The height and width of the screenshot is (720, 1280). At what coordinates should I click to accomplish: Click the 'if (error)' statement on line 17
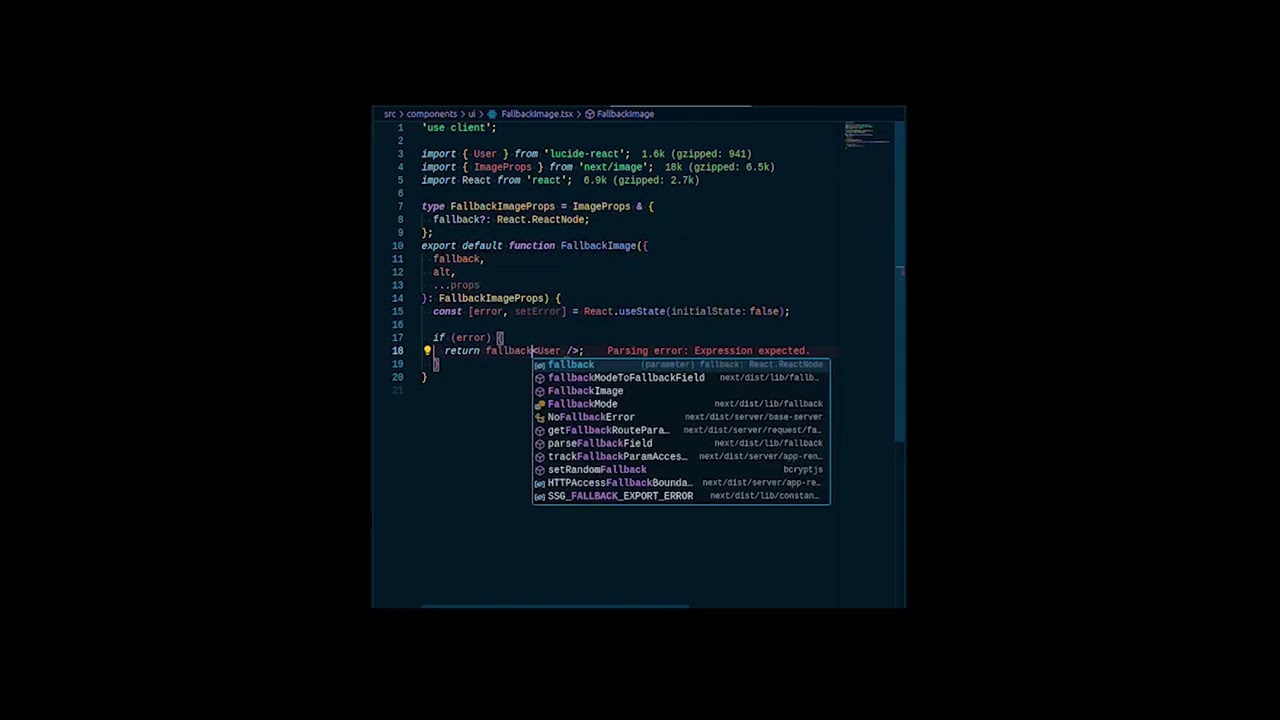[462, 338]
